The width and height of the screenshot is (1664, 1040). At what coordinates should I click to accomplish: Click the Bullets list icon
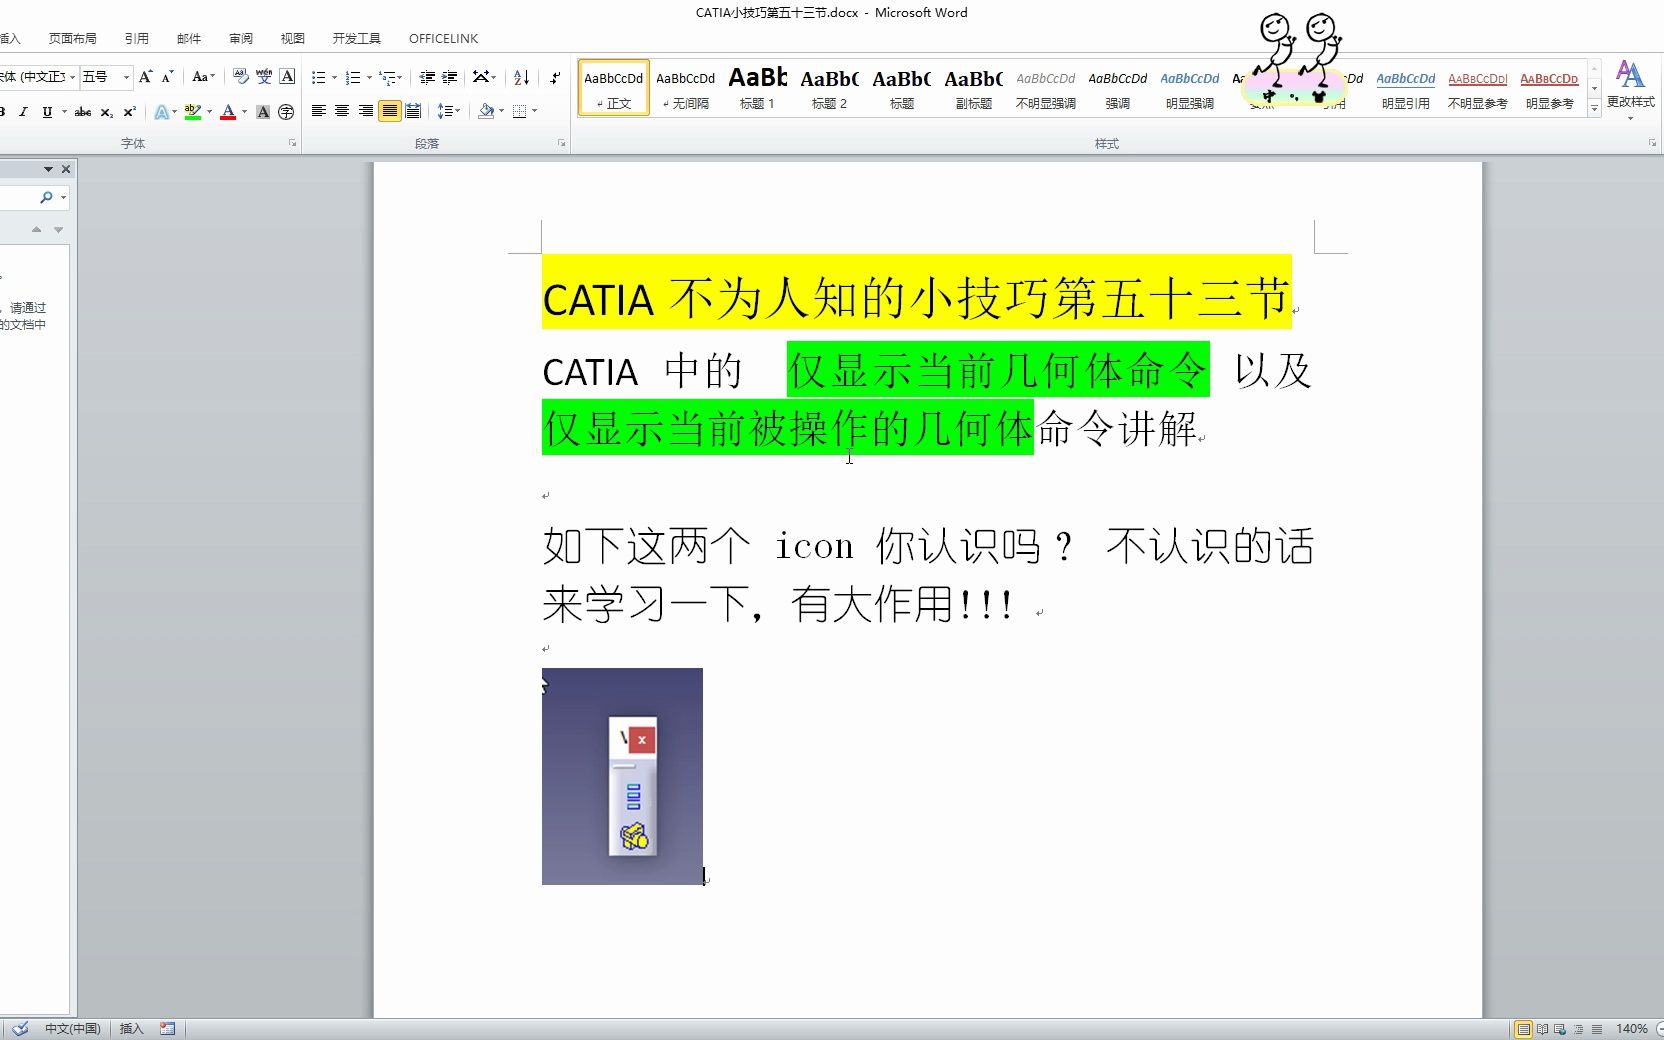[x=318, y=77]
